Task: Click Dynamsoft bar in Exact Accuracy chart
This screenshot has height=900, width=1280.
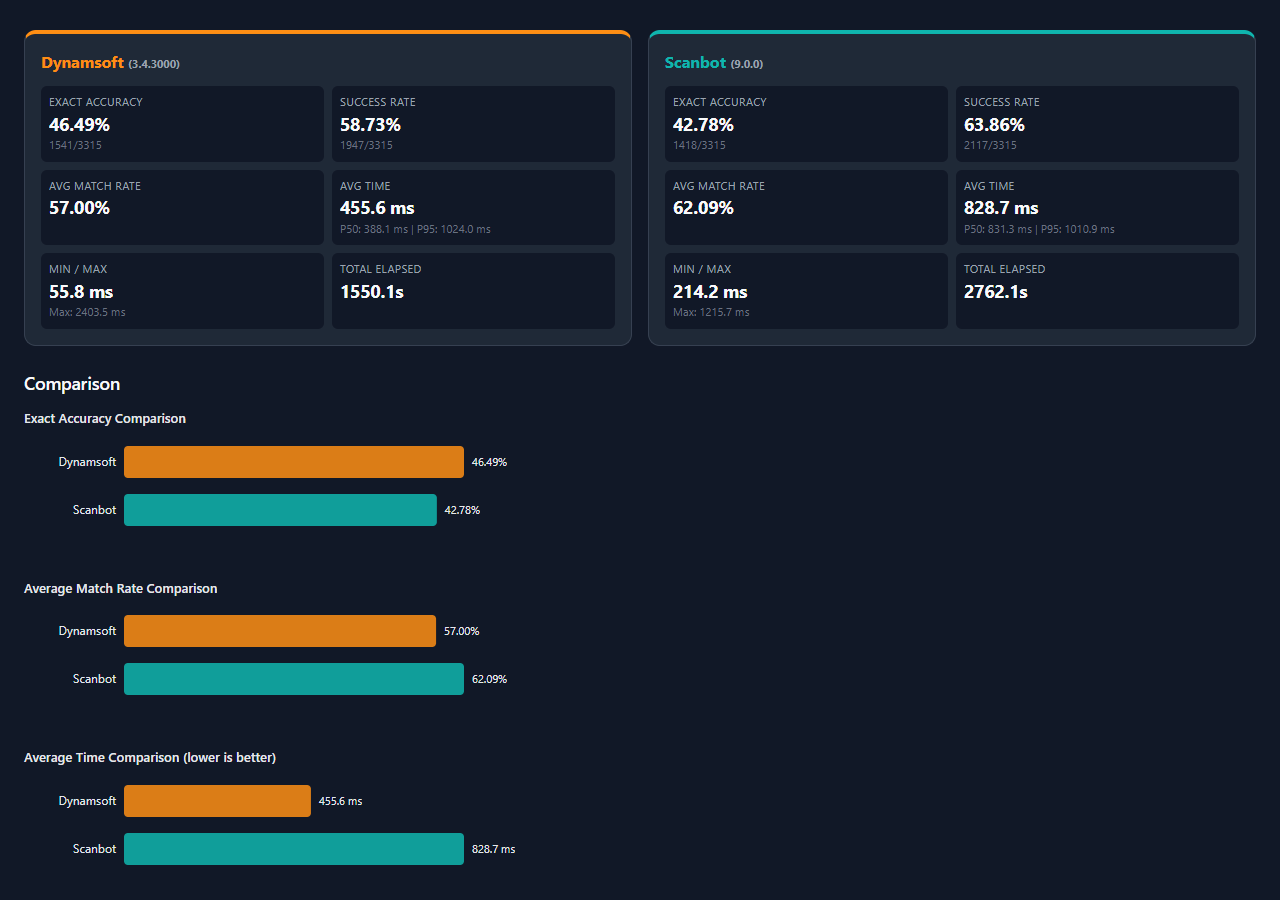Action: click(294, 462)
